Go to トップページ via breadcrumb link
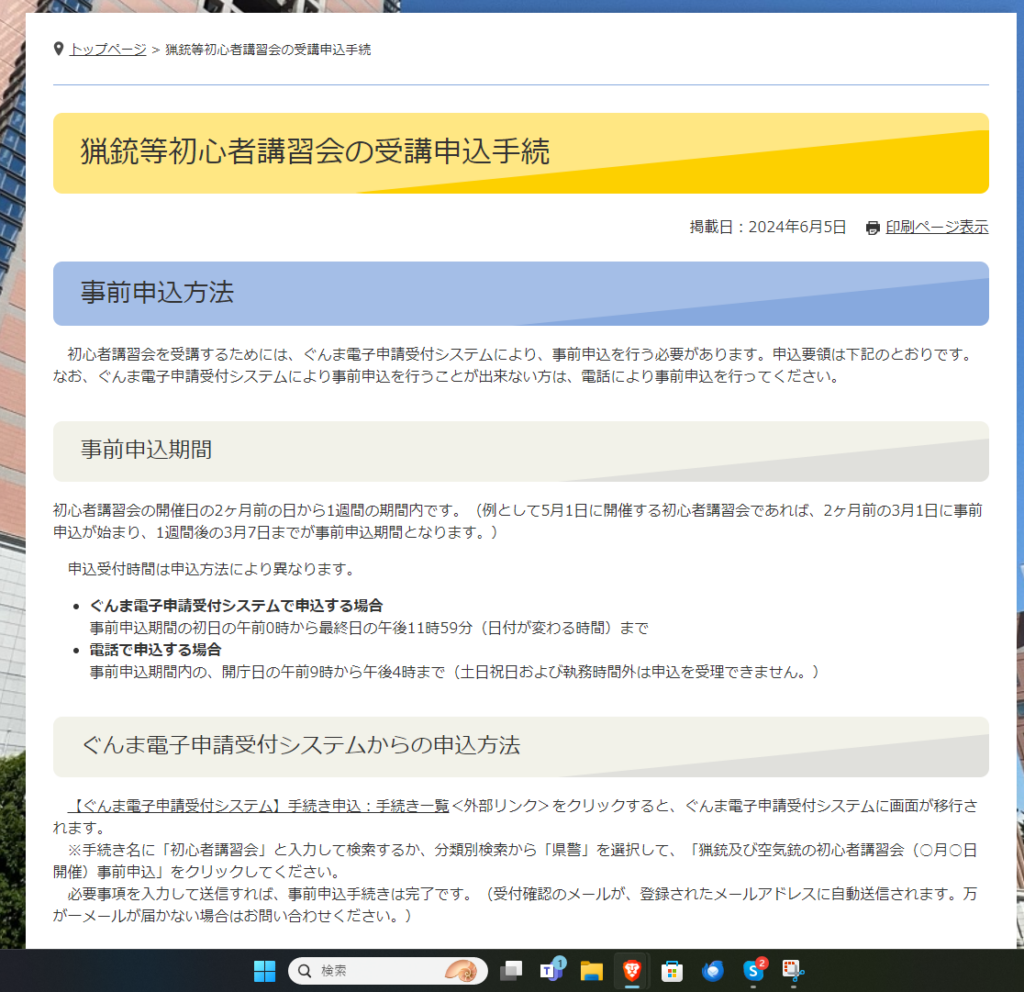 (x=108, y=49)
